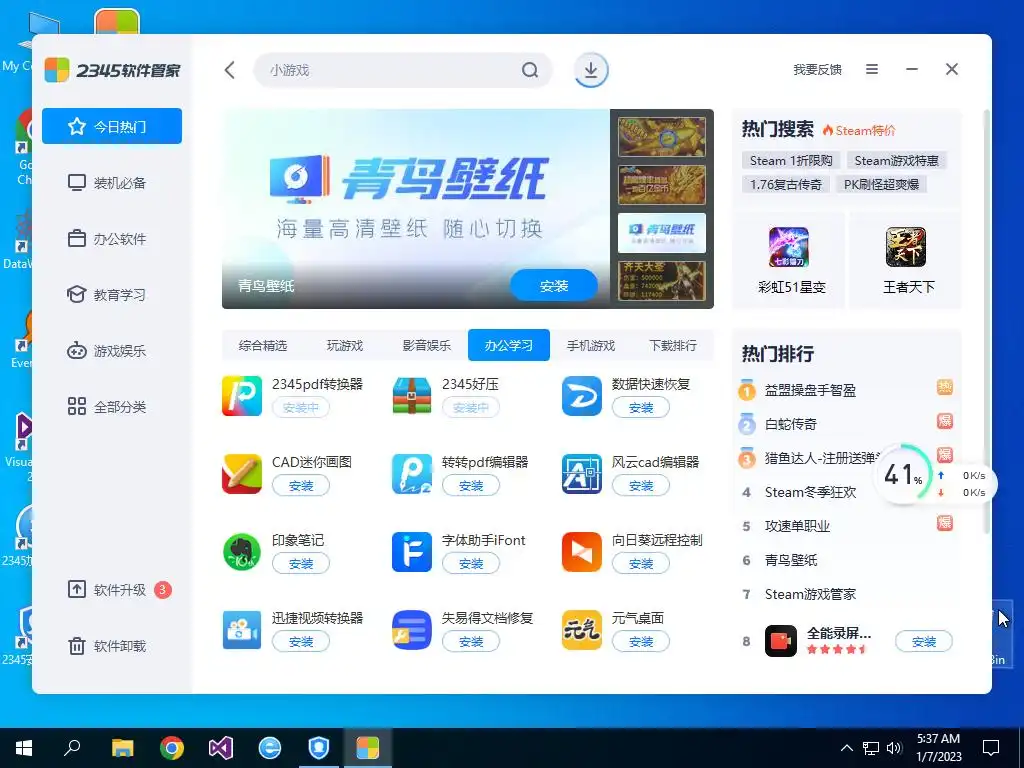Viewport: 1024px width, 768px height.
Task: Click the 风云cad编辑器 app icon
Action: pos(581,474)
